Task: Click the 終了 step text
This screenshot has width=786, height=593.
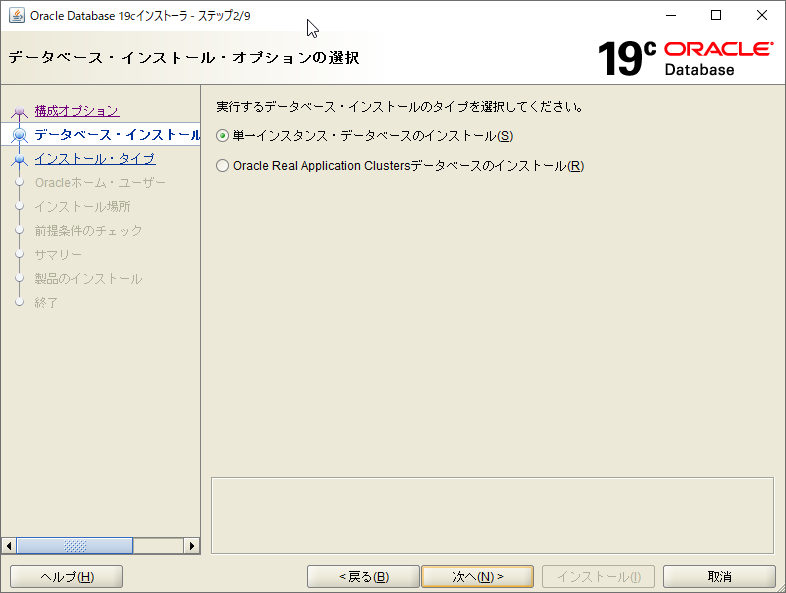Action: click(46, 303)
